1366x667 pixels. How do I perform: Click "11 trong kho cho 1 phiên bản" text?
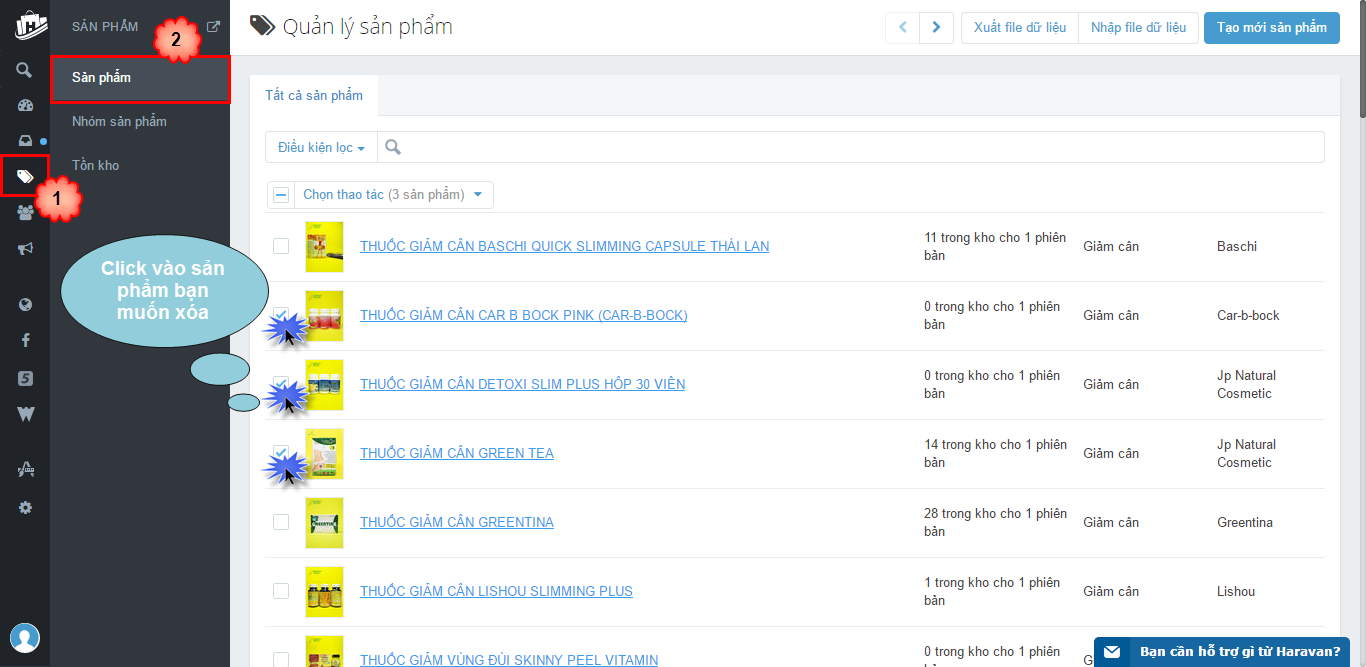995,246
